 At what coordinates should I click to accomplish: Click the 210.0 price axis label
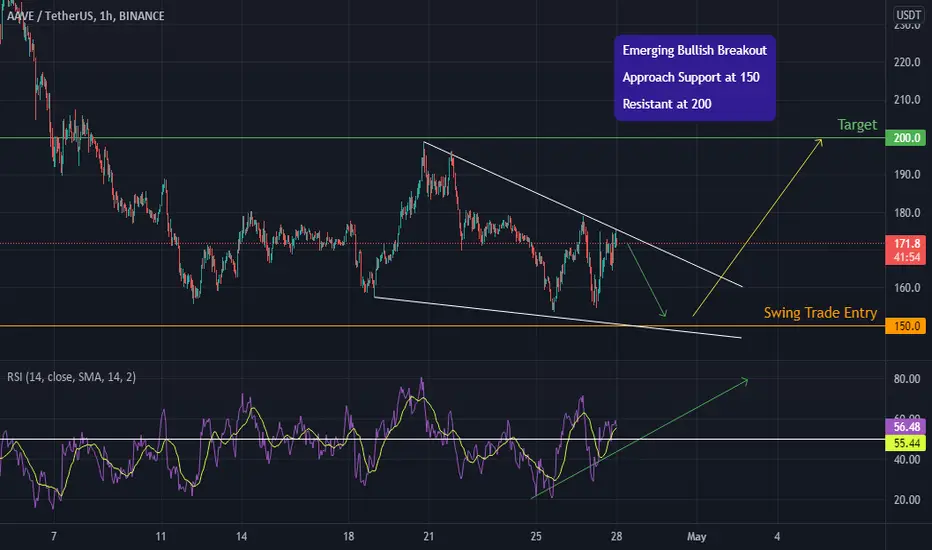tap(906, 99)
